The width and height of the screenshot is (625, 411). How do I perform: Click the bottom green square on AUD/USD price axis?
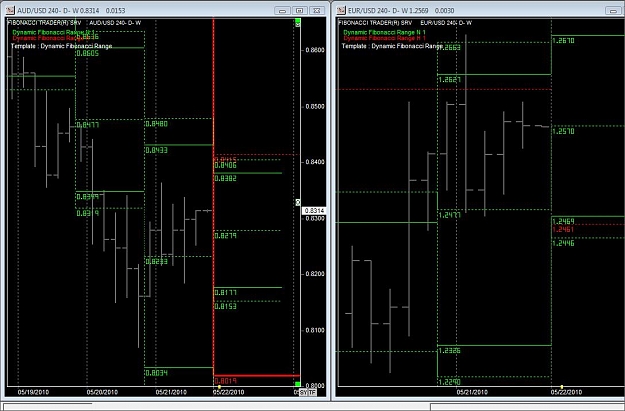tap(298, 384)
